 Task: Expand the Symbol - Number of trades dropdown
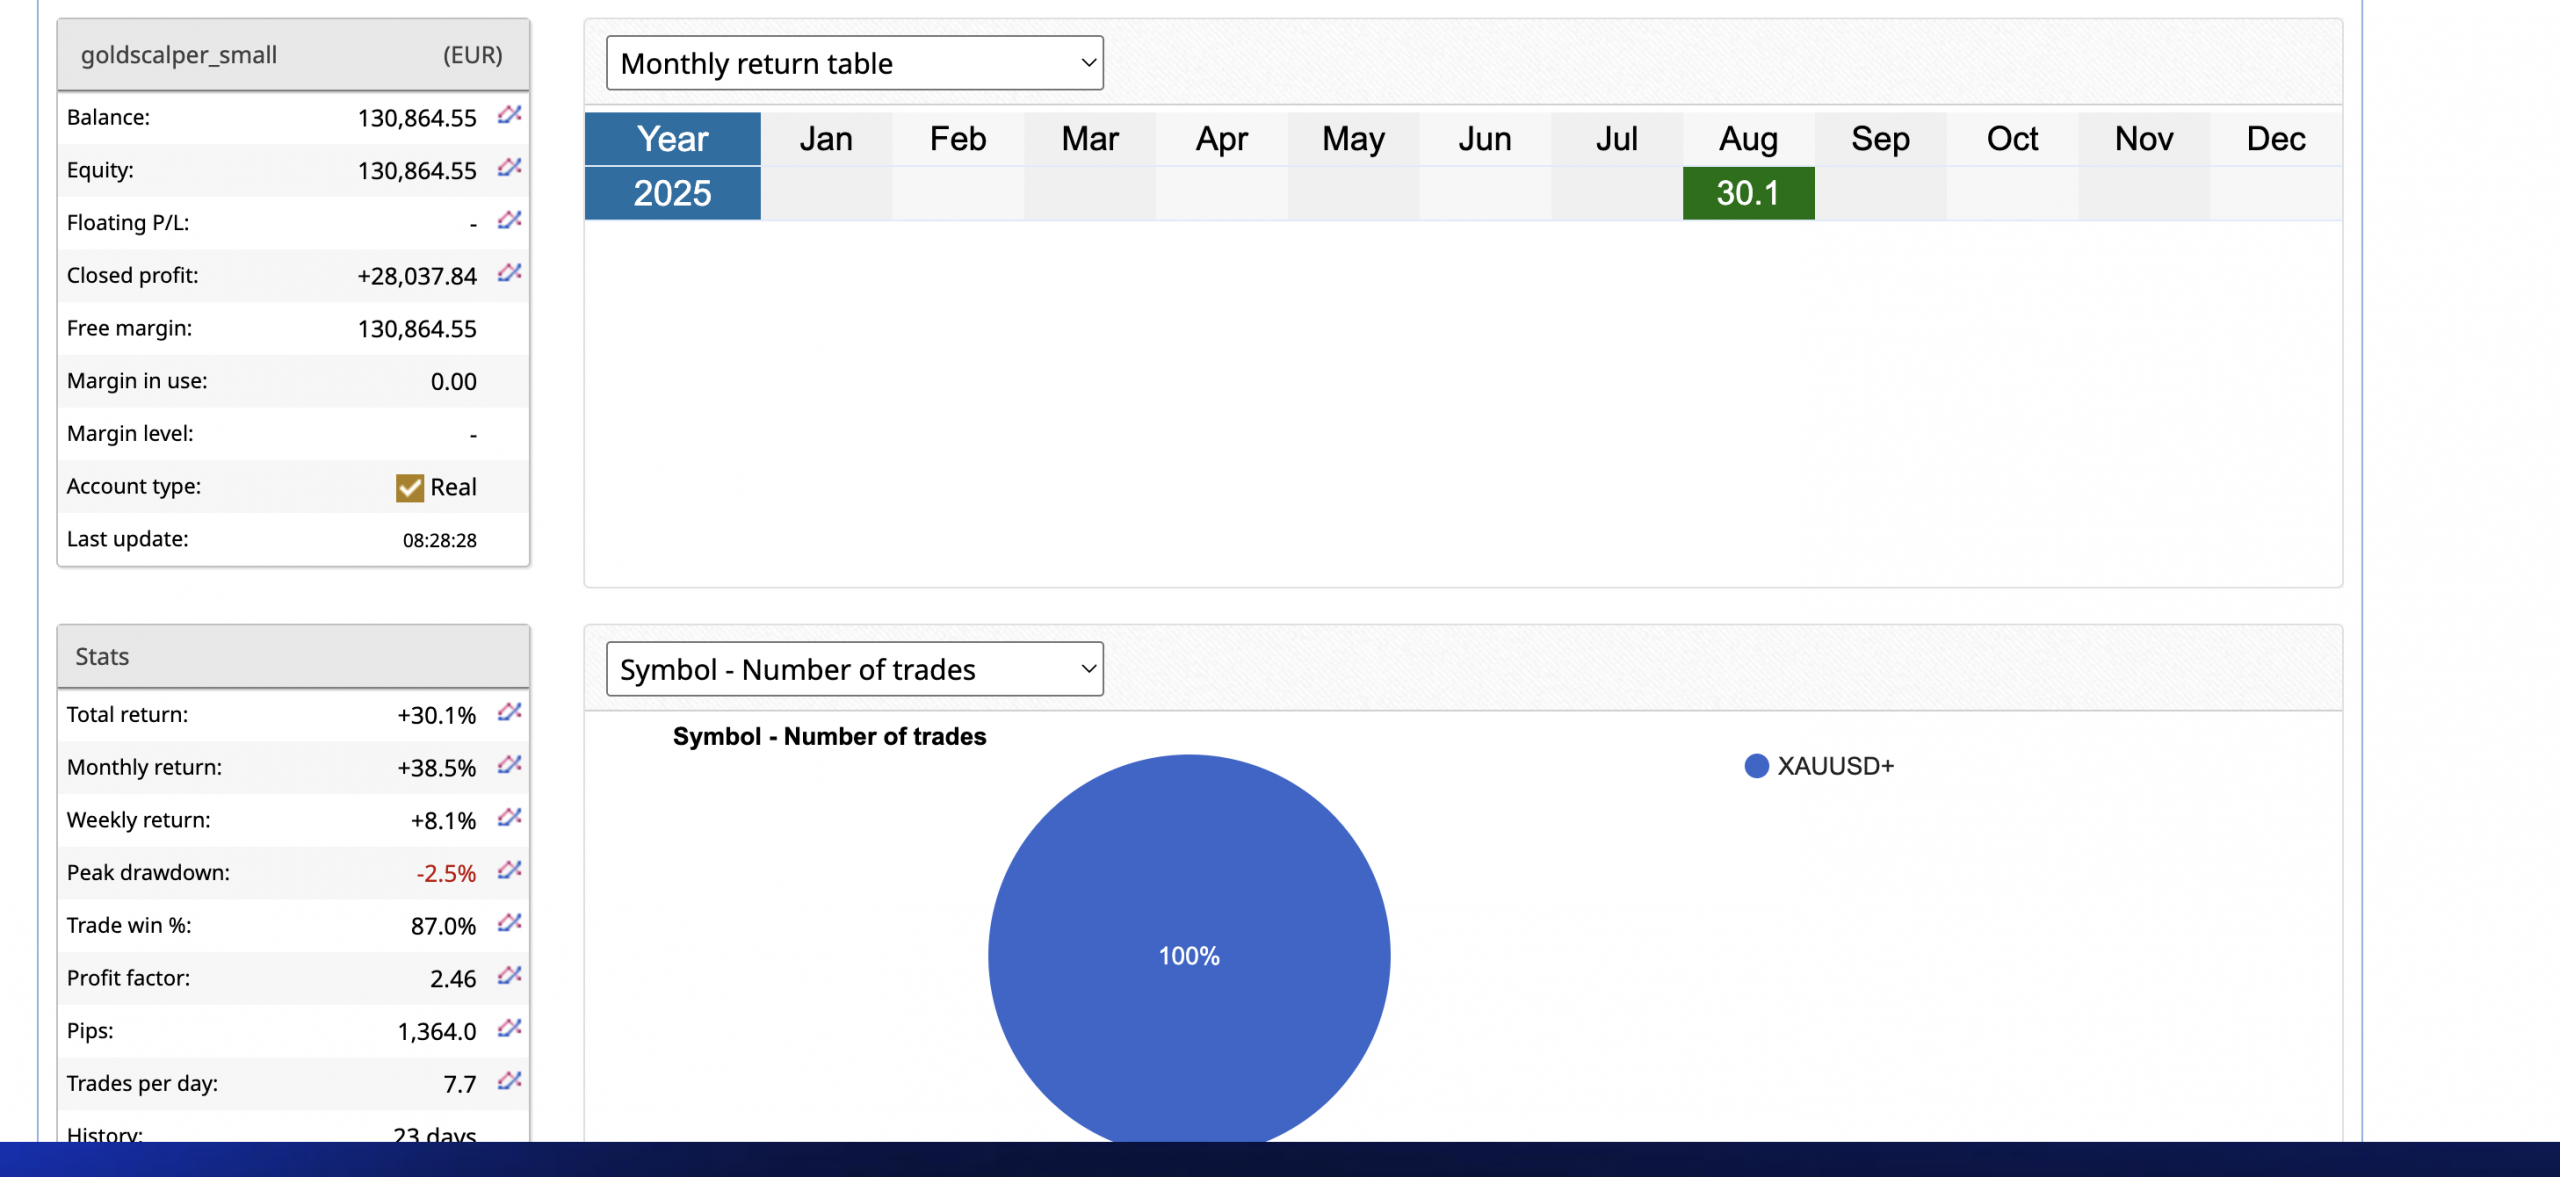pos(854,669)
